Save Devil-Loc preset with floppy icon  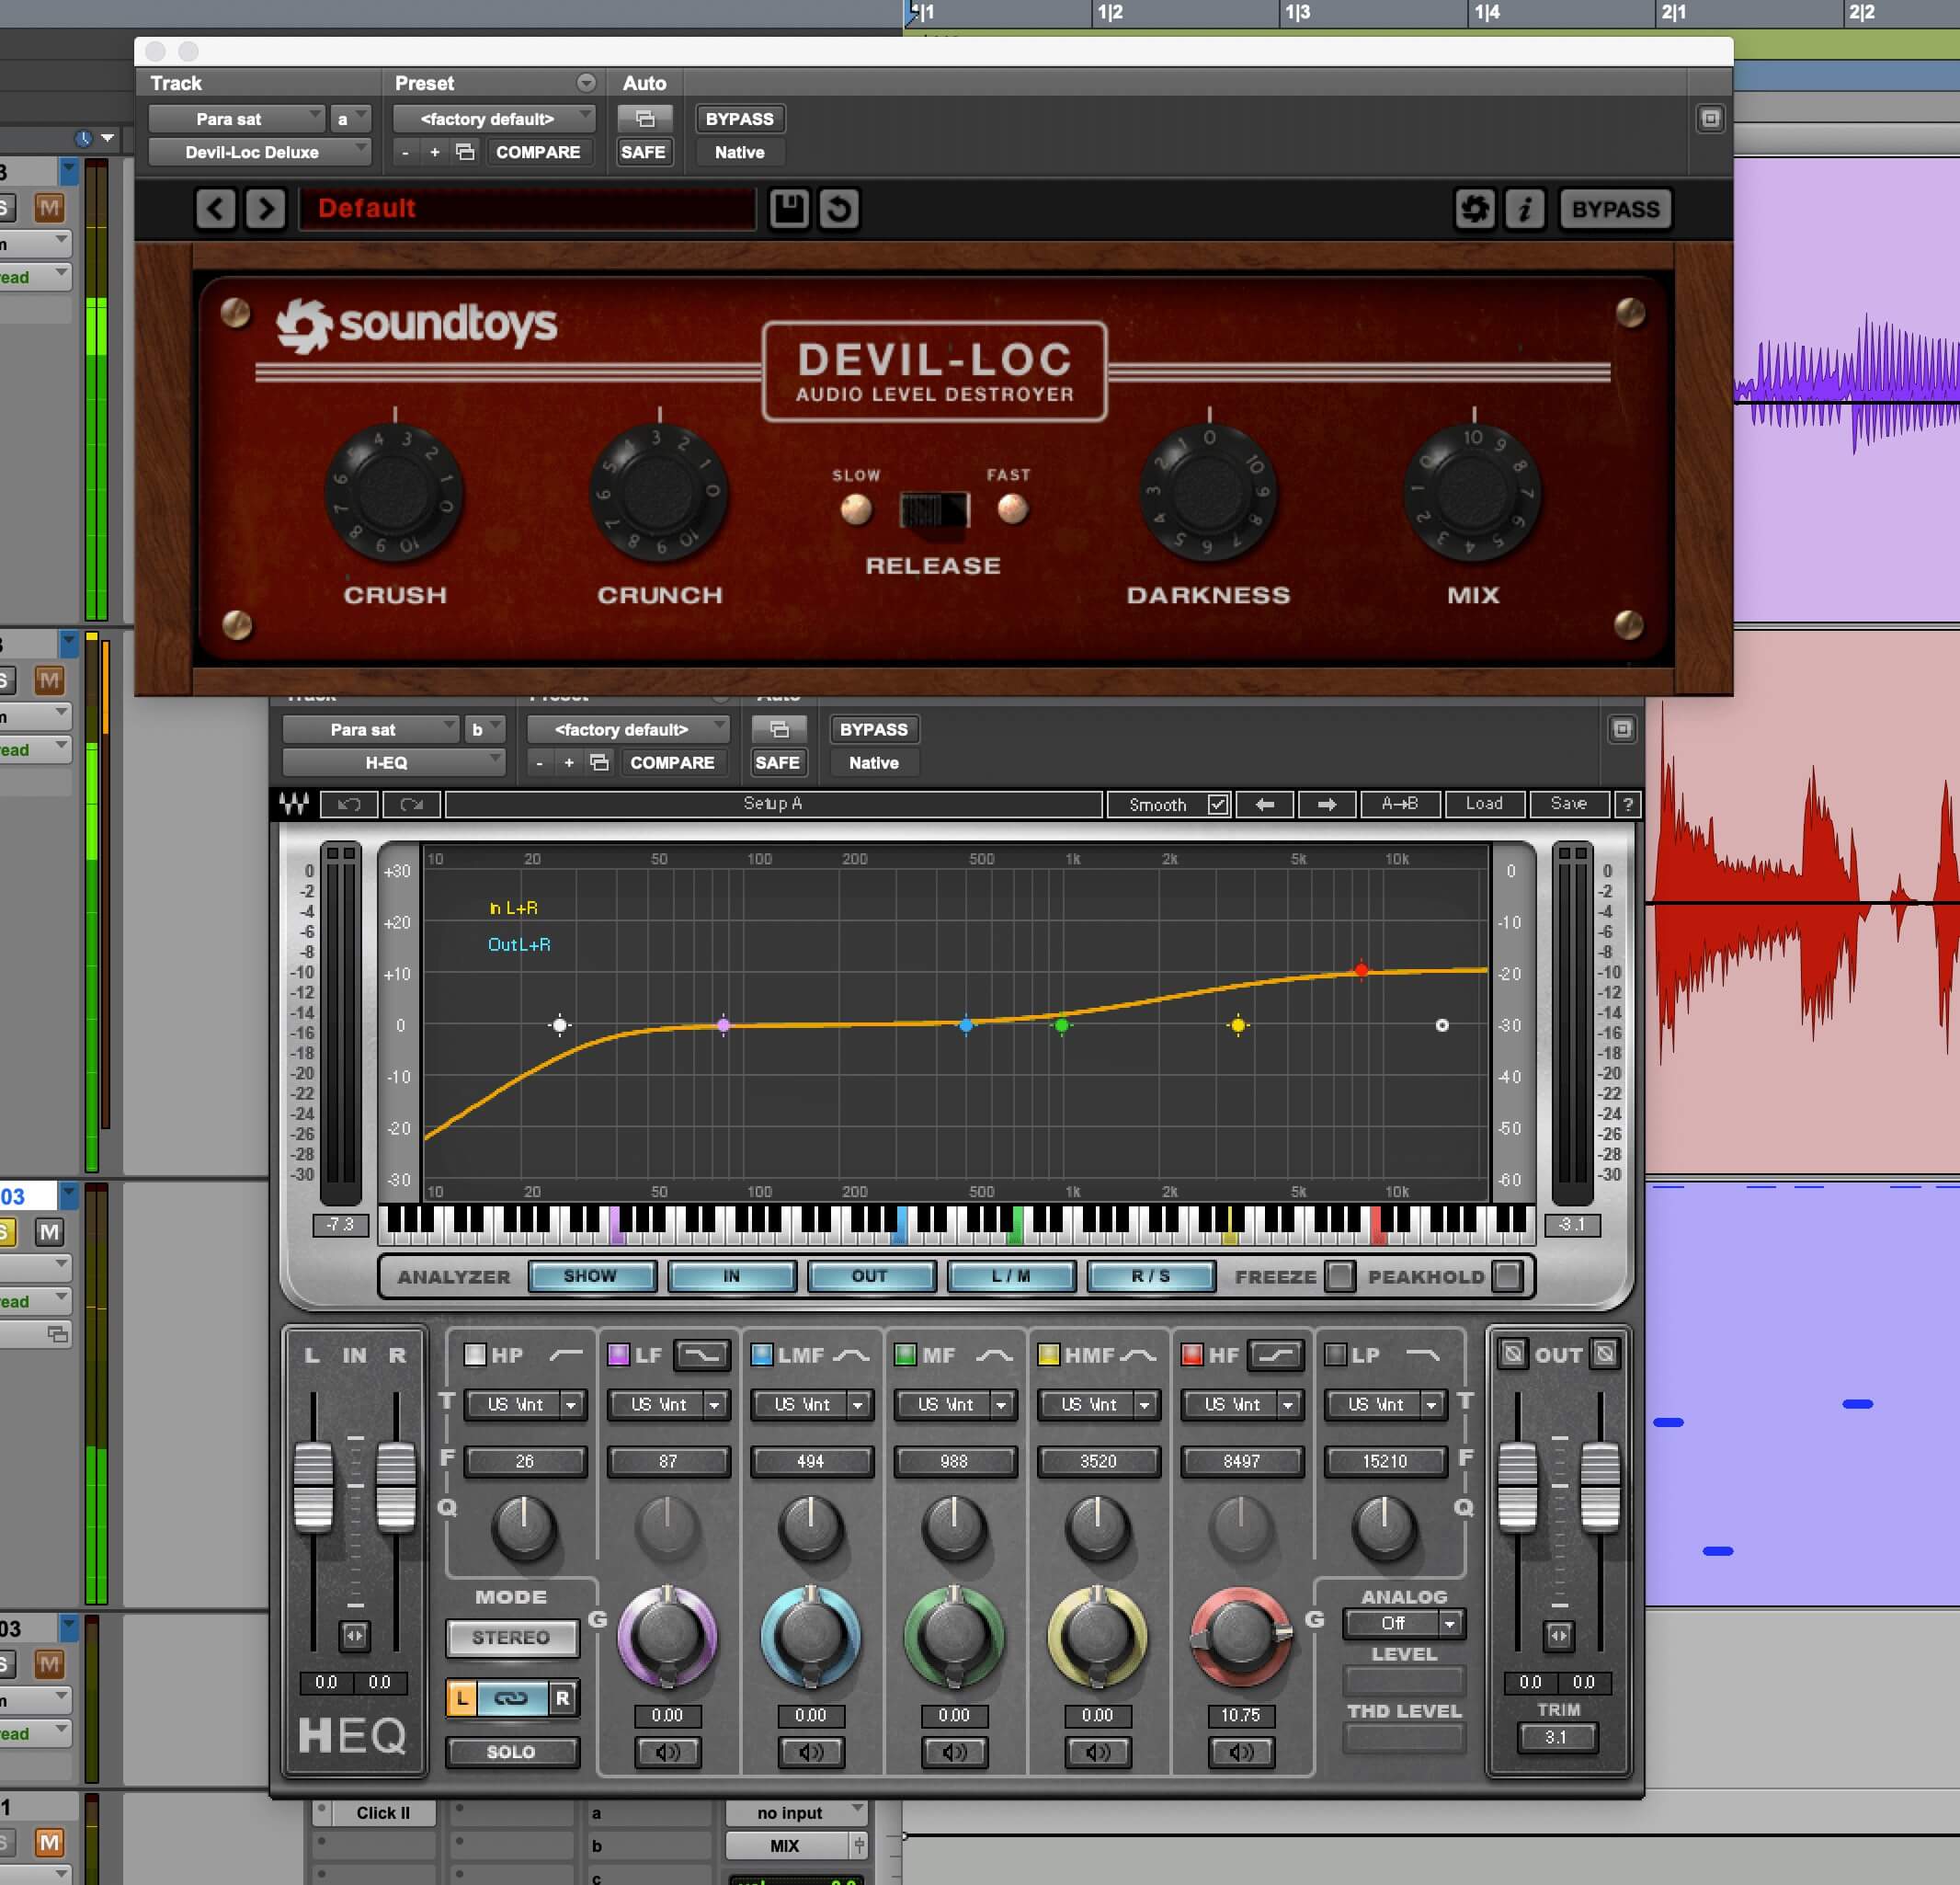click(789, 208)
